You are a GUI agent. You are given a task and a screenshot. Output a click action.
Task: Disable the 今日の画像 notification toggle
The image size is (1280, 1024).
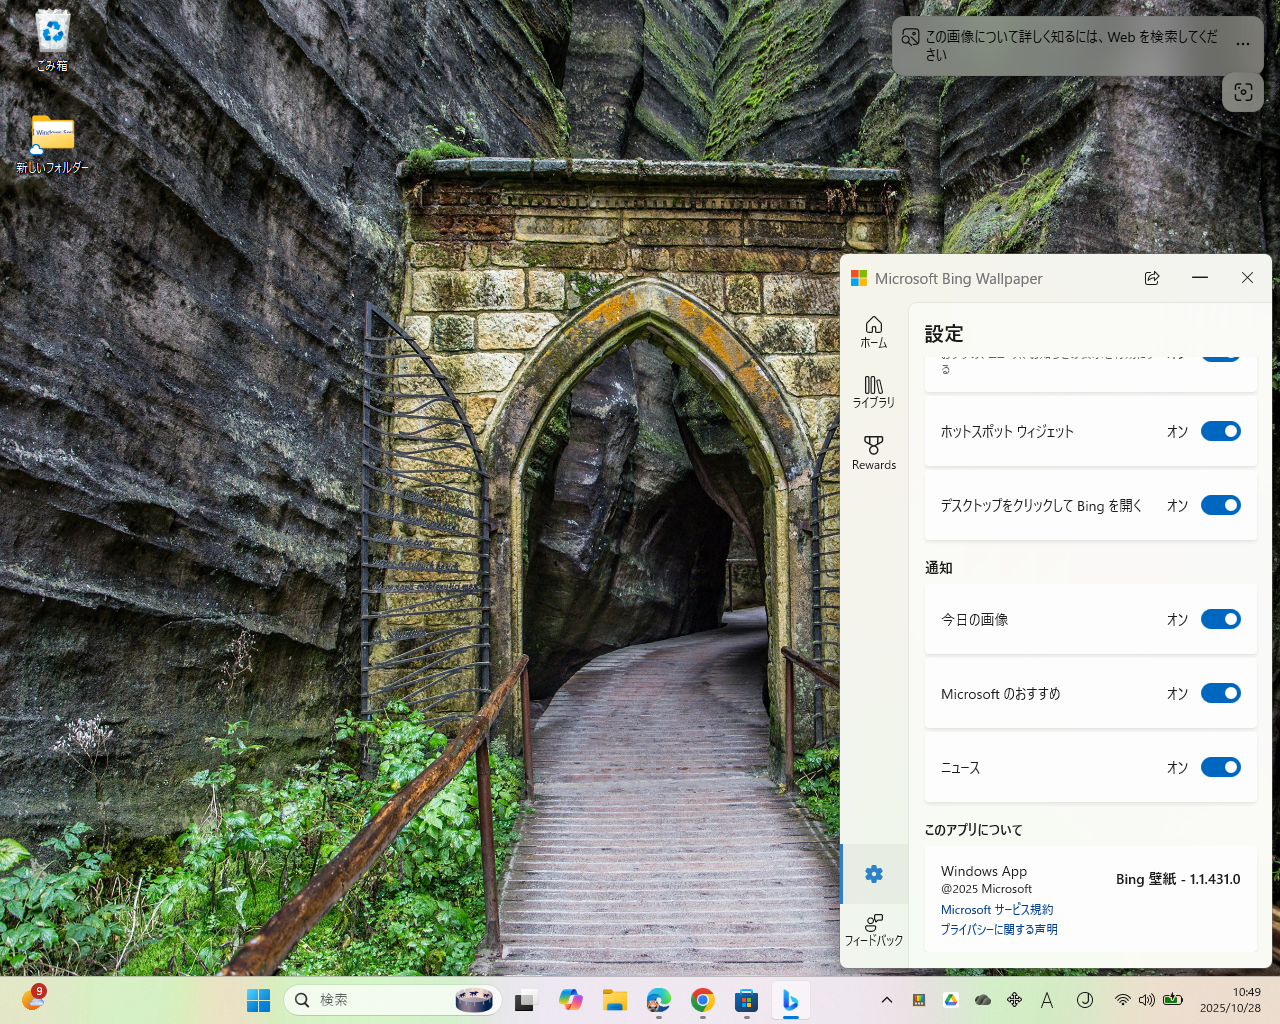pos(1221,619)
